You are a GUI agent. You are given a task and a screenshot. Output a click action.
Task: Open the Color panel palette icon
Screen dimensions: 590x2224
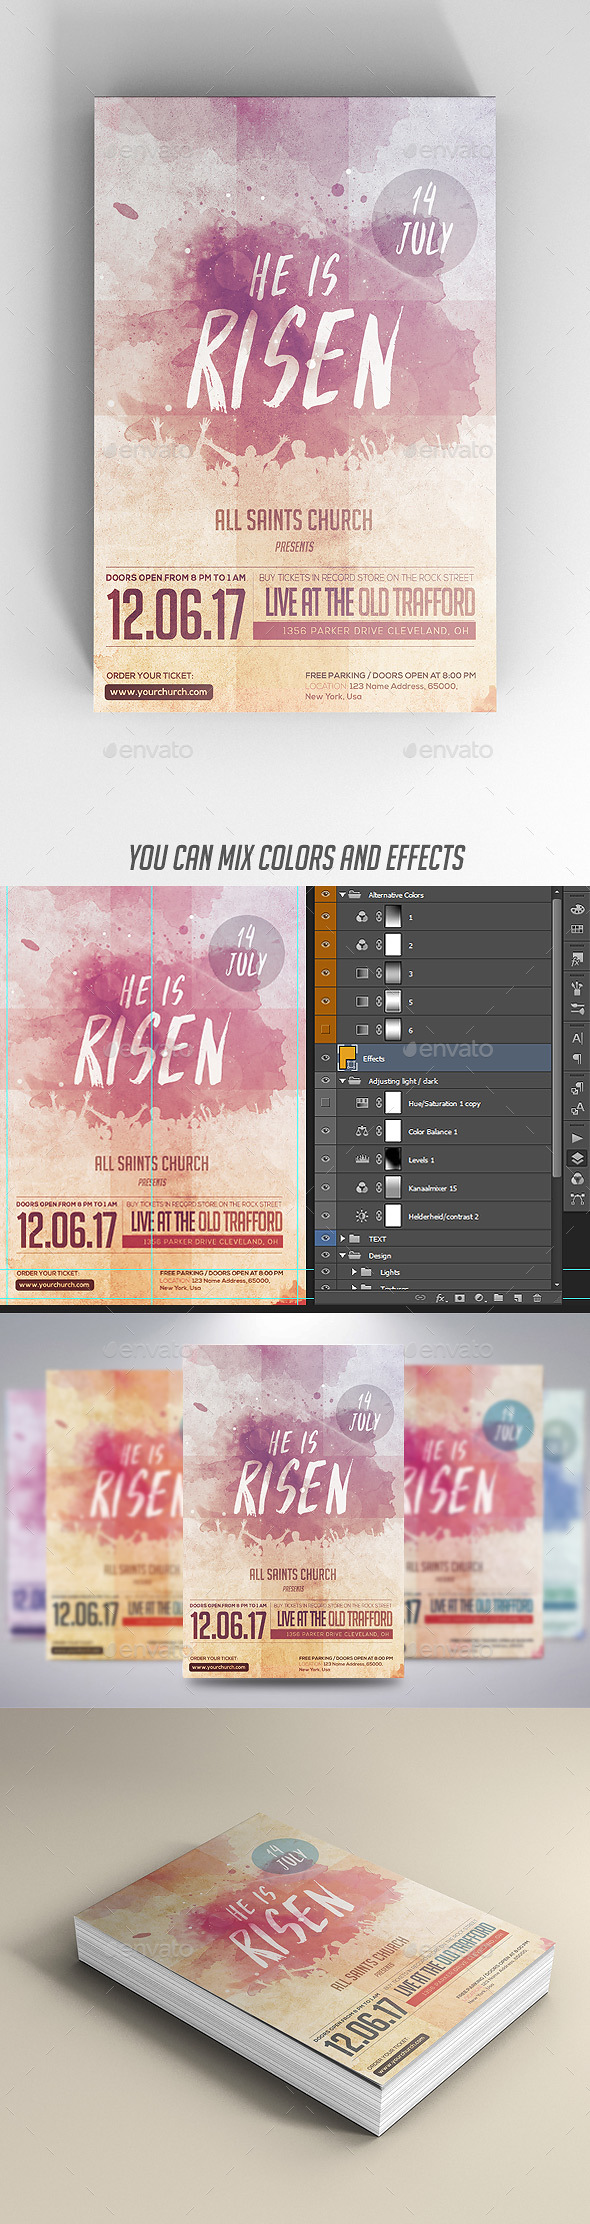[577, 909]
